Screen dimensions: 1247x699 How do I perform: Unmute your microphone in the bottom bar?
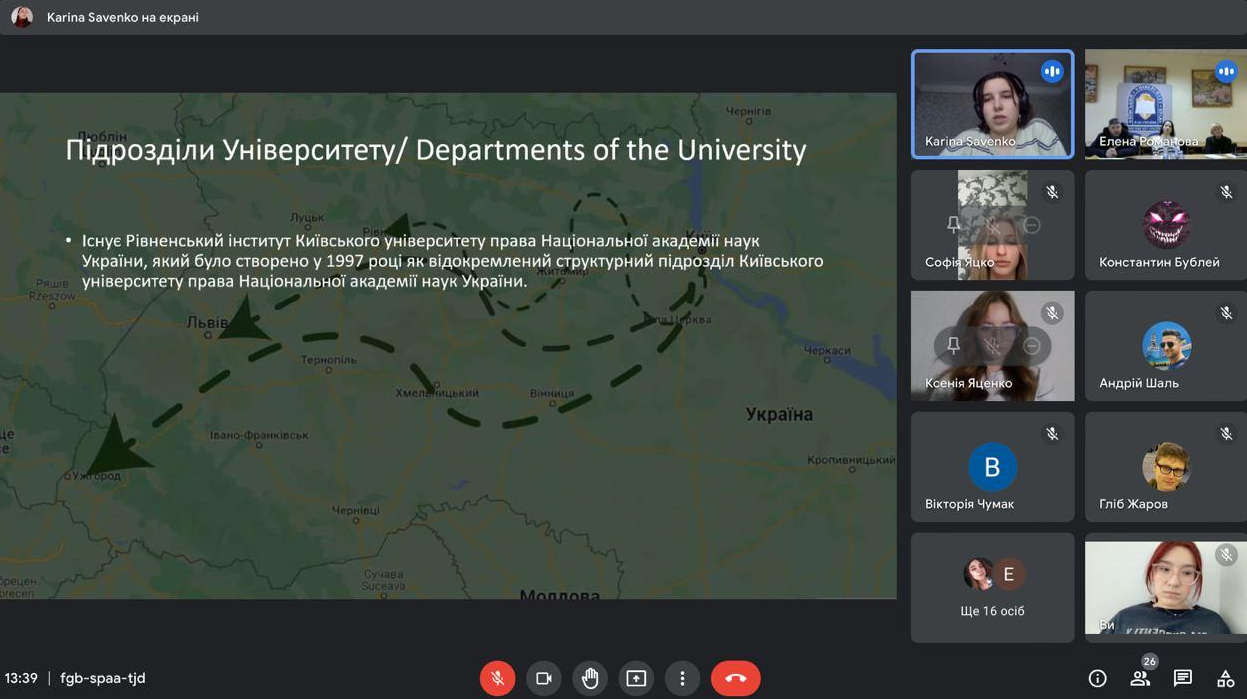click(x=497, y=678)
